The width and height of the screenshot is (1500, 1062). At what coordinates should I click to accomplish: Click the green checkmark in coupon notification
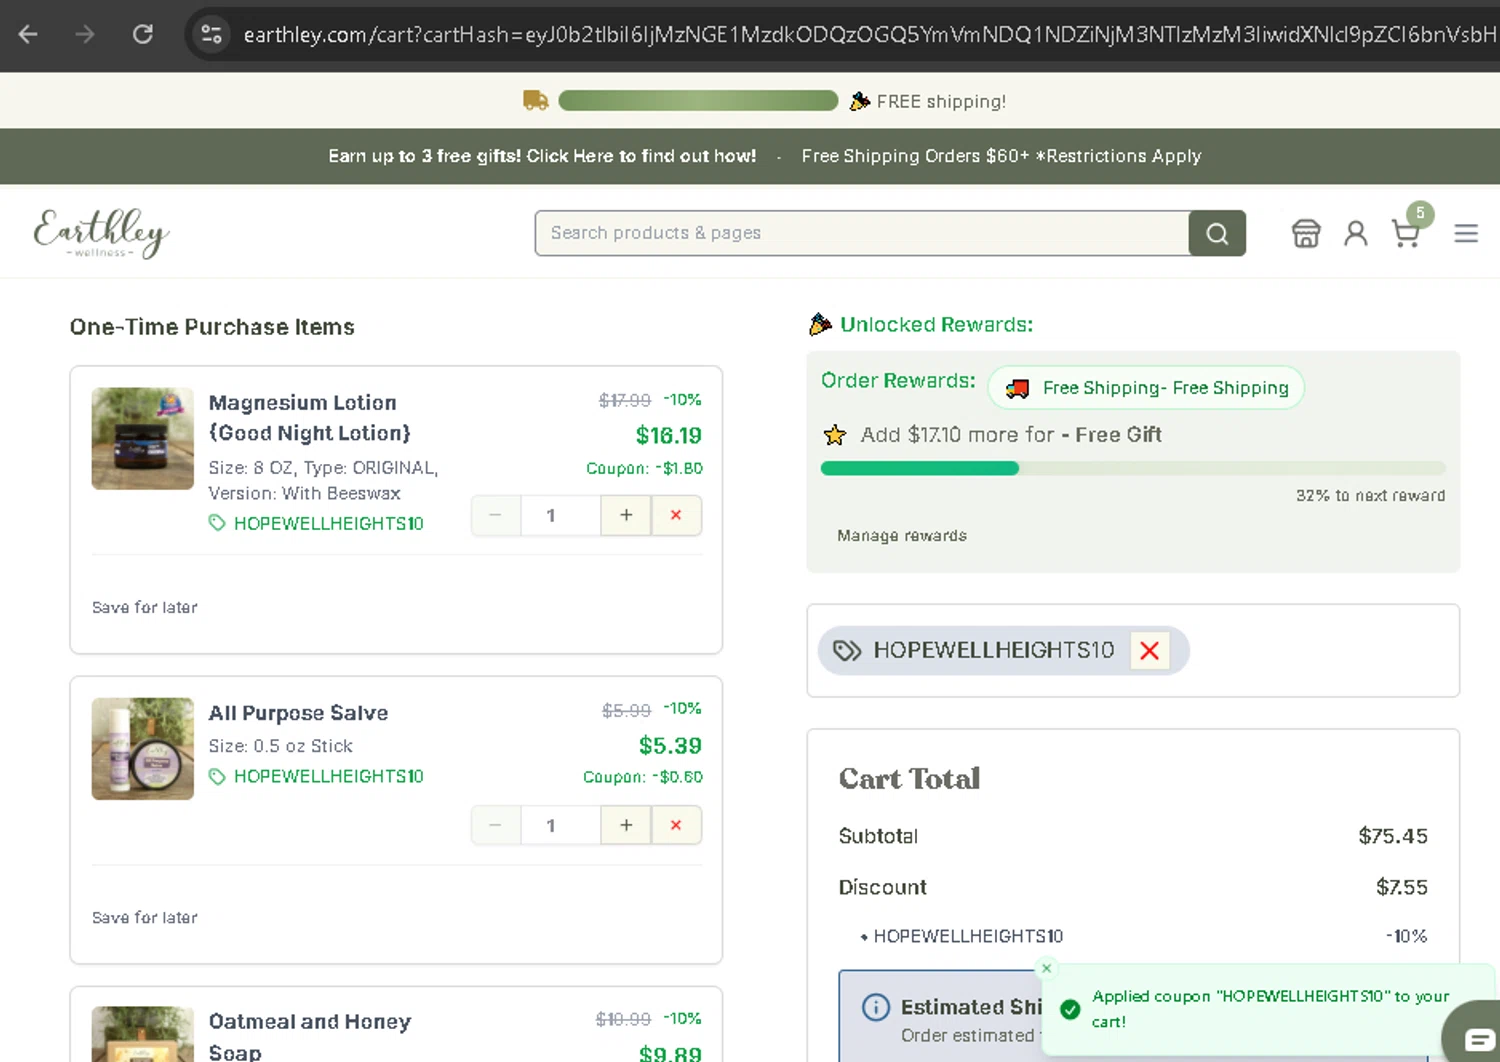[x=1070, y=1009]
